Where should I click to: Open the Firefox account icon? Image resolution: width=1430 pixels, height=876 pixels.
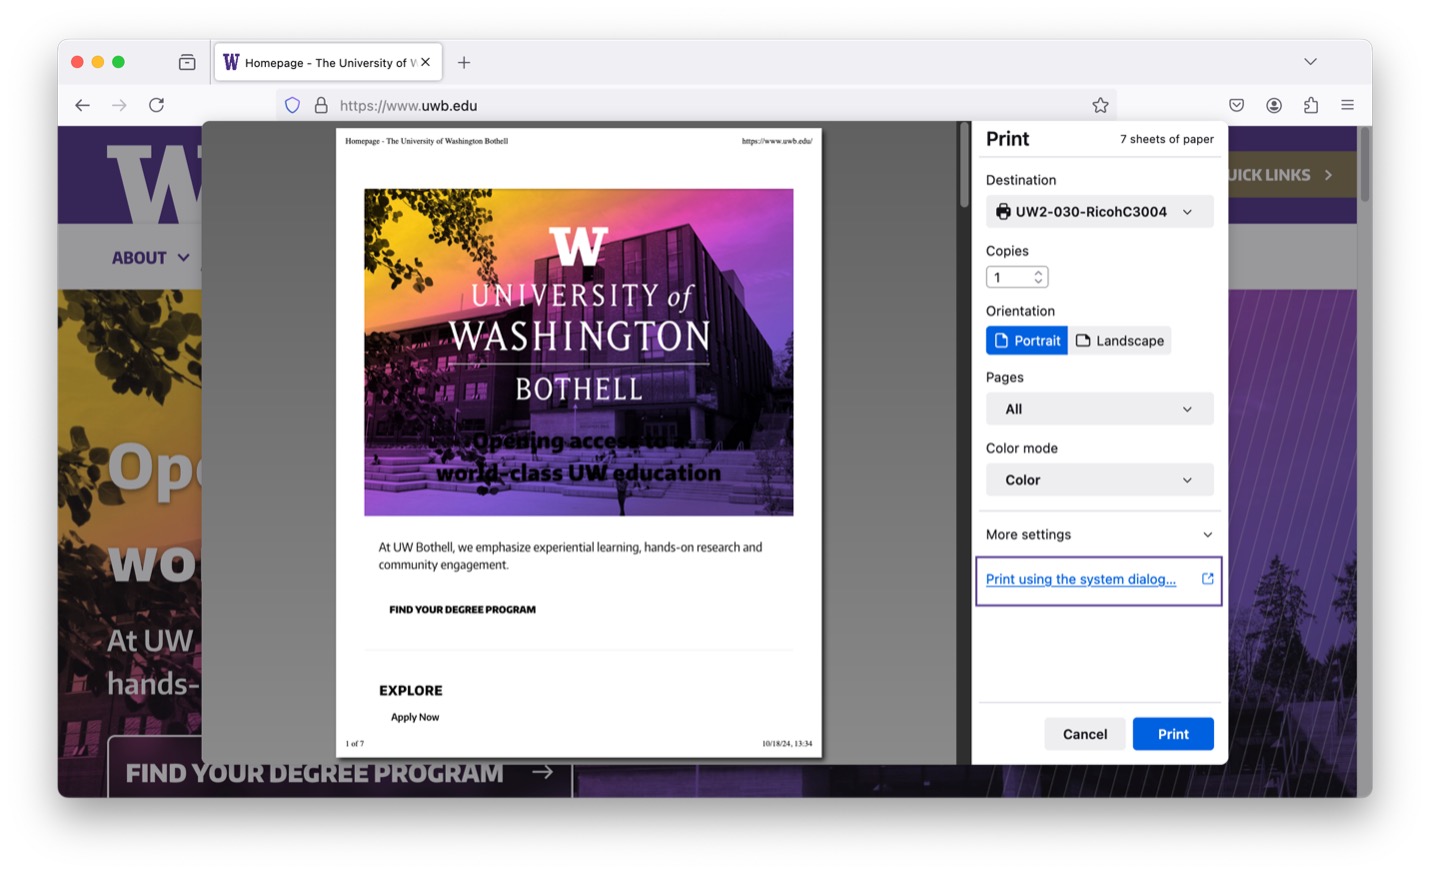pyautogui.click(x=1274, y=105)
